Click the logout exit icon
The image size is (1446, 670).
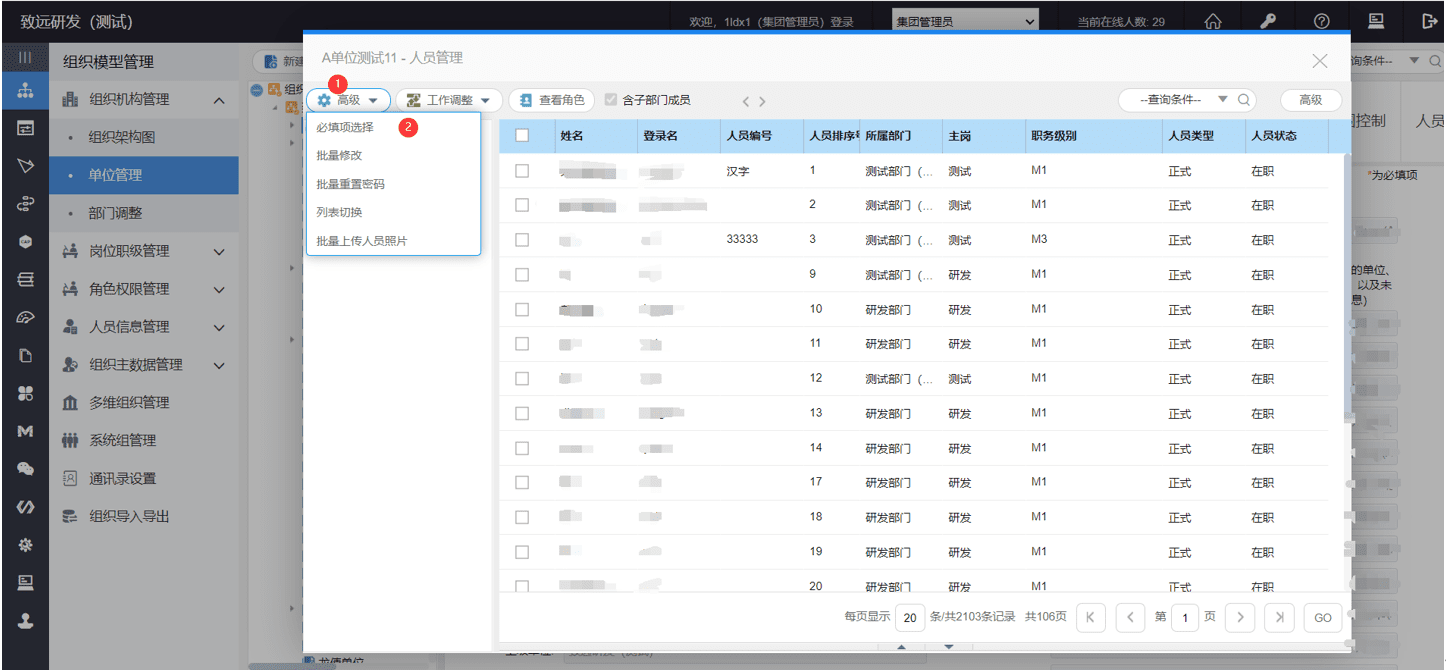coord(1429,21)
